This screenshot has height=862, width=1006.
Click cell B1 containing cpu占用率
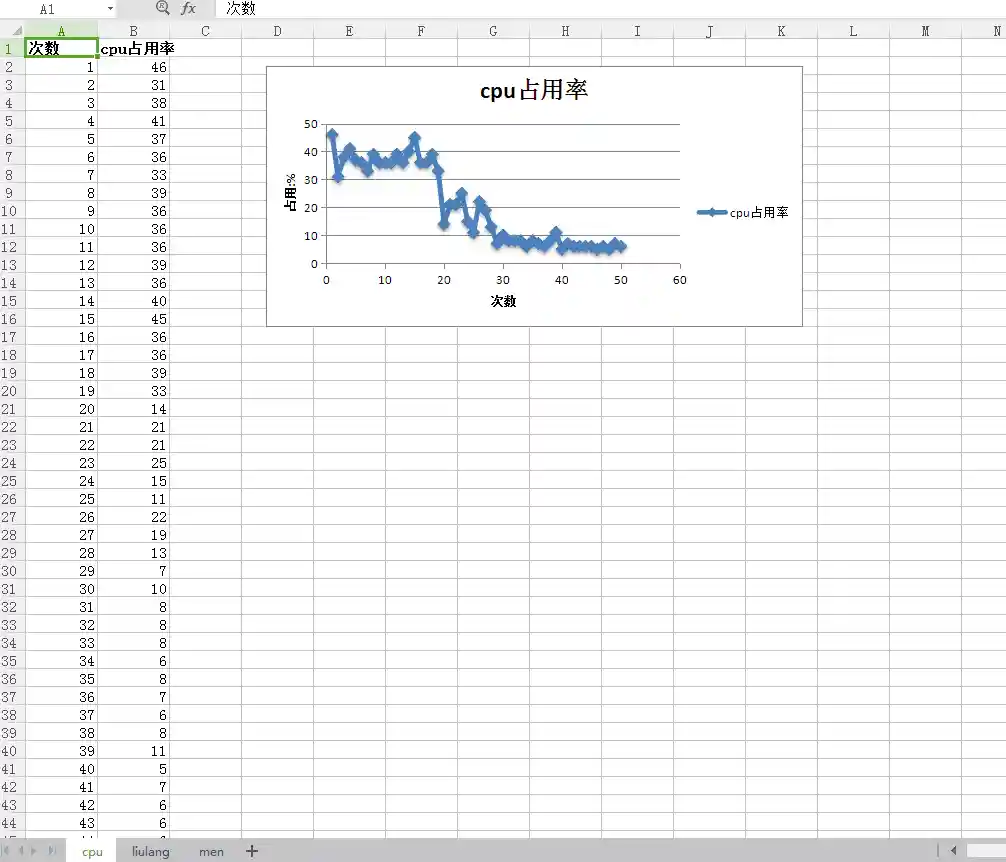pyautogui.click(x=133, y=48)
